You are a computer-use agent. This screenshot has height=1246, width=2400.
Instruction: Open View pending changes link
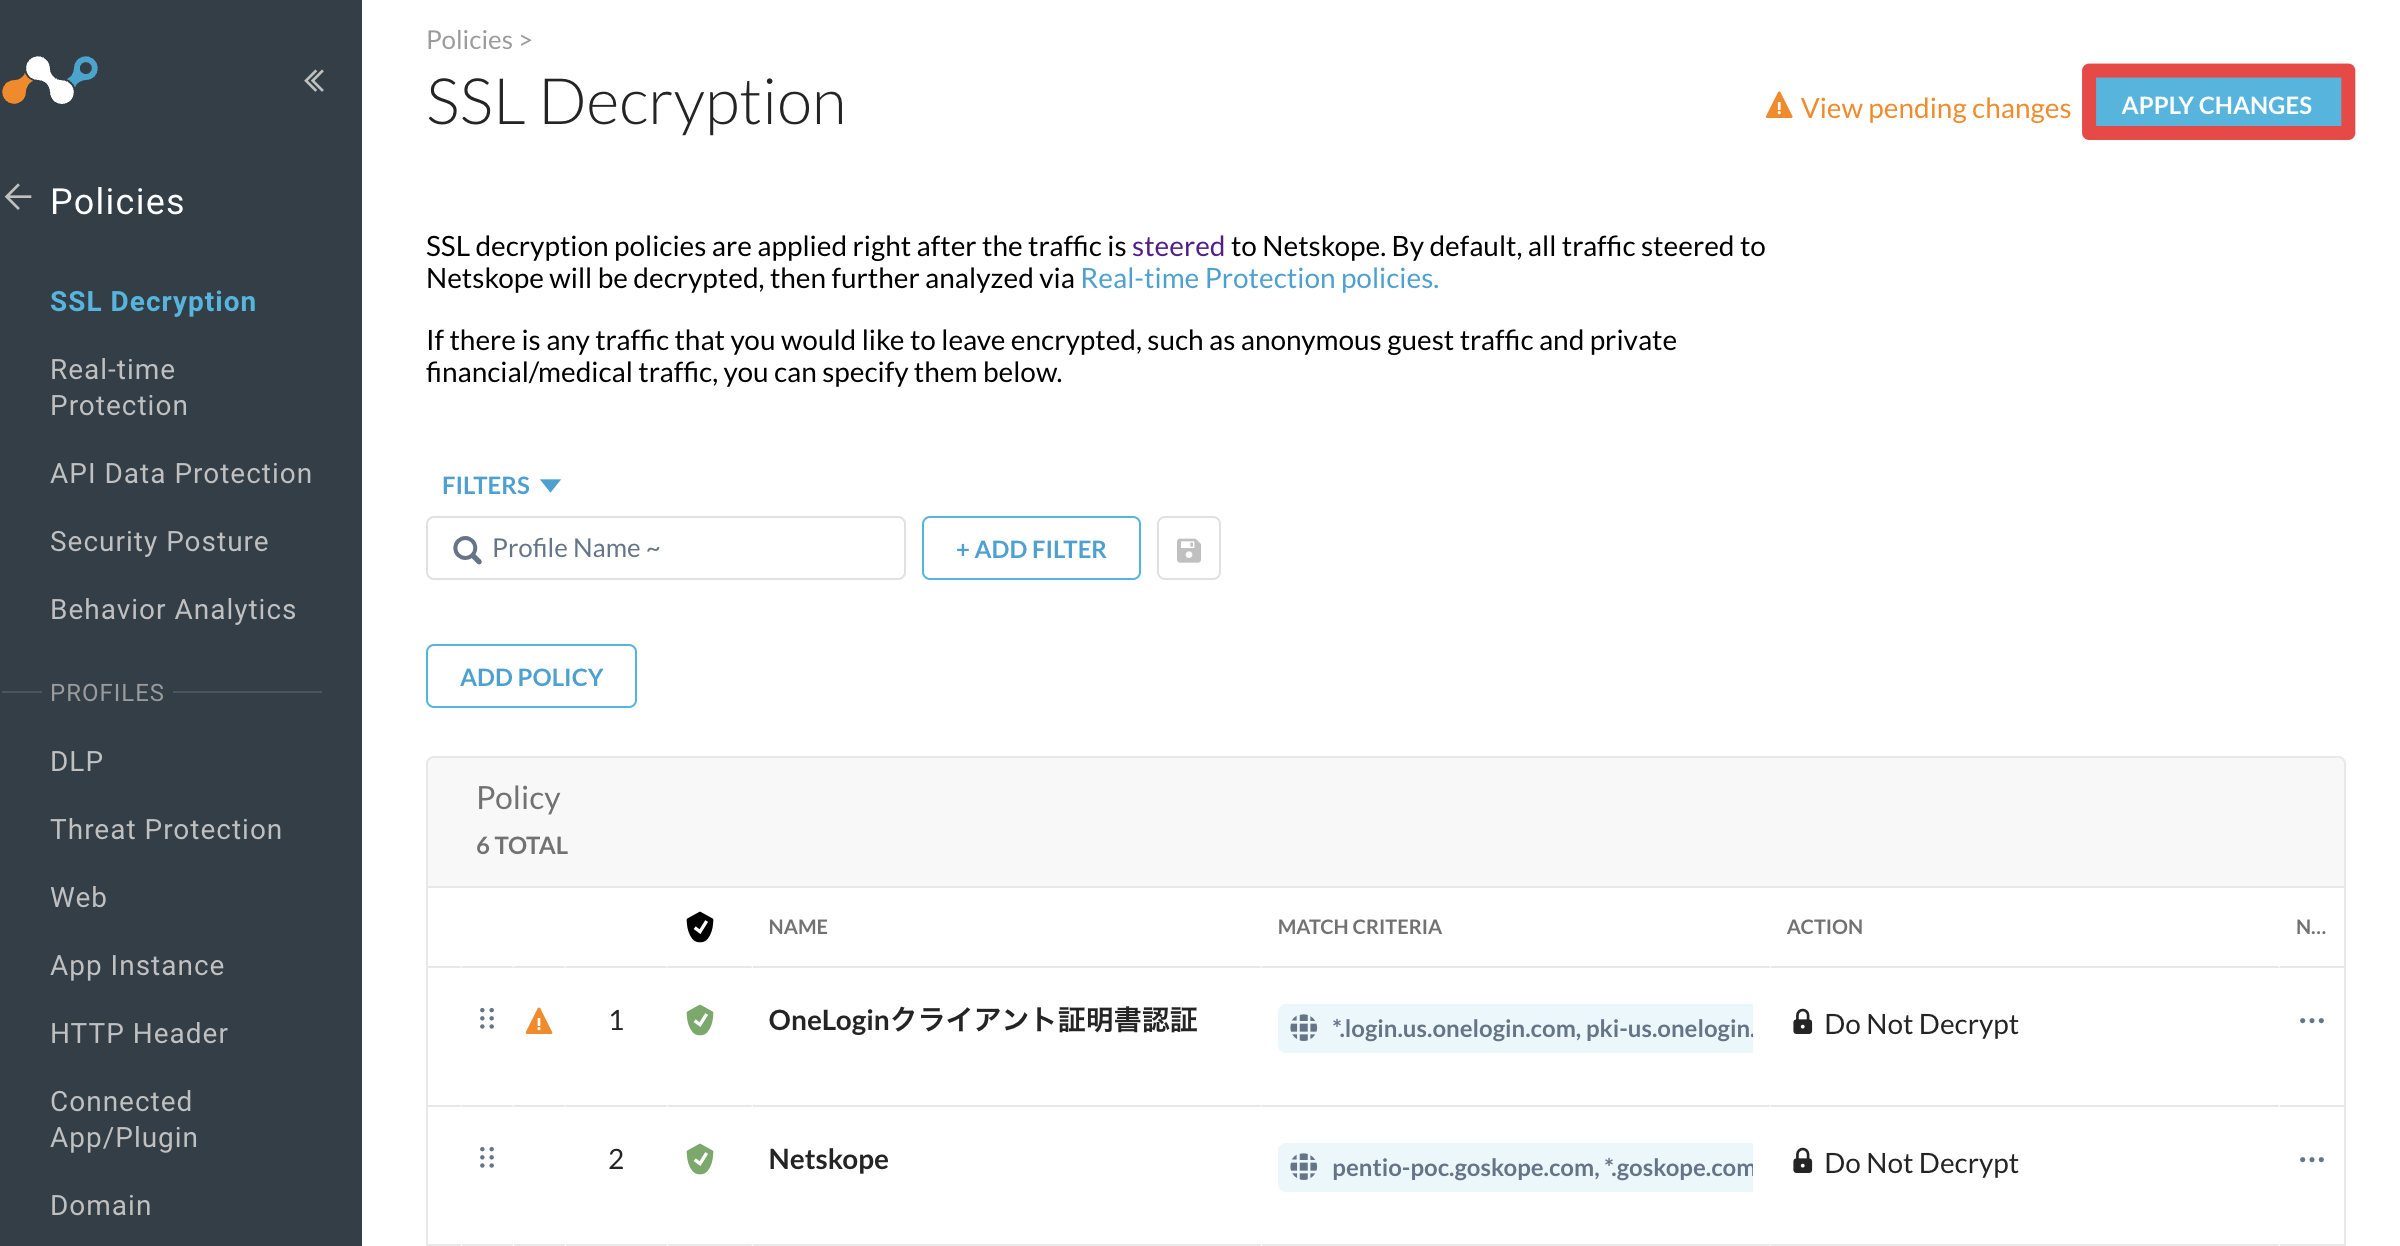[x=1935, y=107]
